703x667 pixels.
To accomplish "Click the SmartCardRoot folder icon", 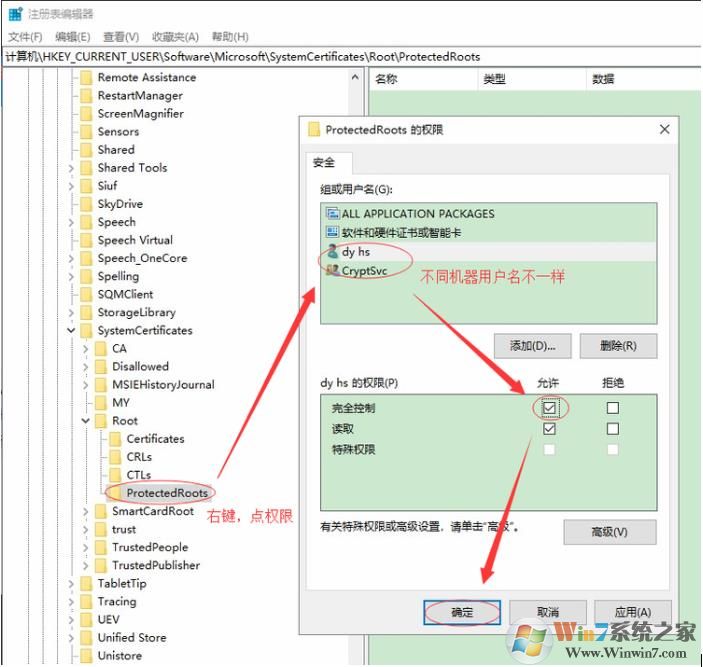I will [x=101, y=511].
